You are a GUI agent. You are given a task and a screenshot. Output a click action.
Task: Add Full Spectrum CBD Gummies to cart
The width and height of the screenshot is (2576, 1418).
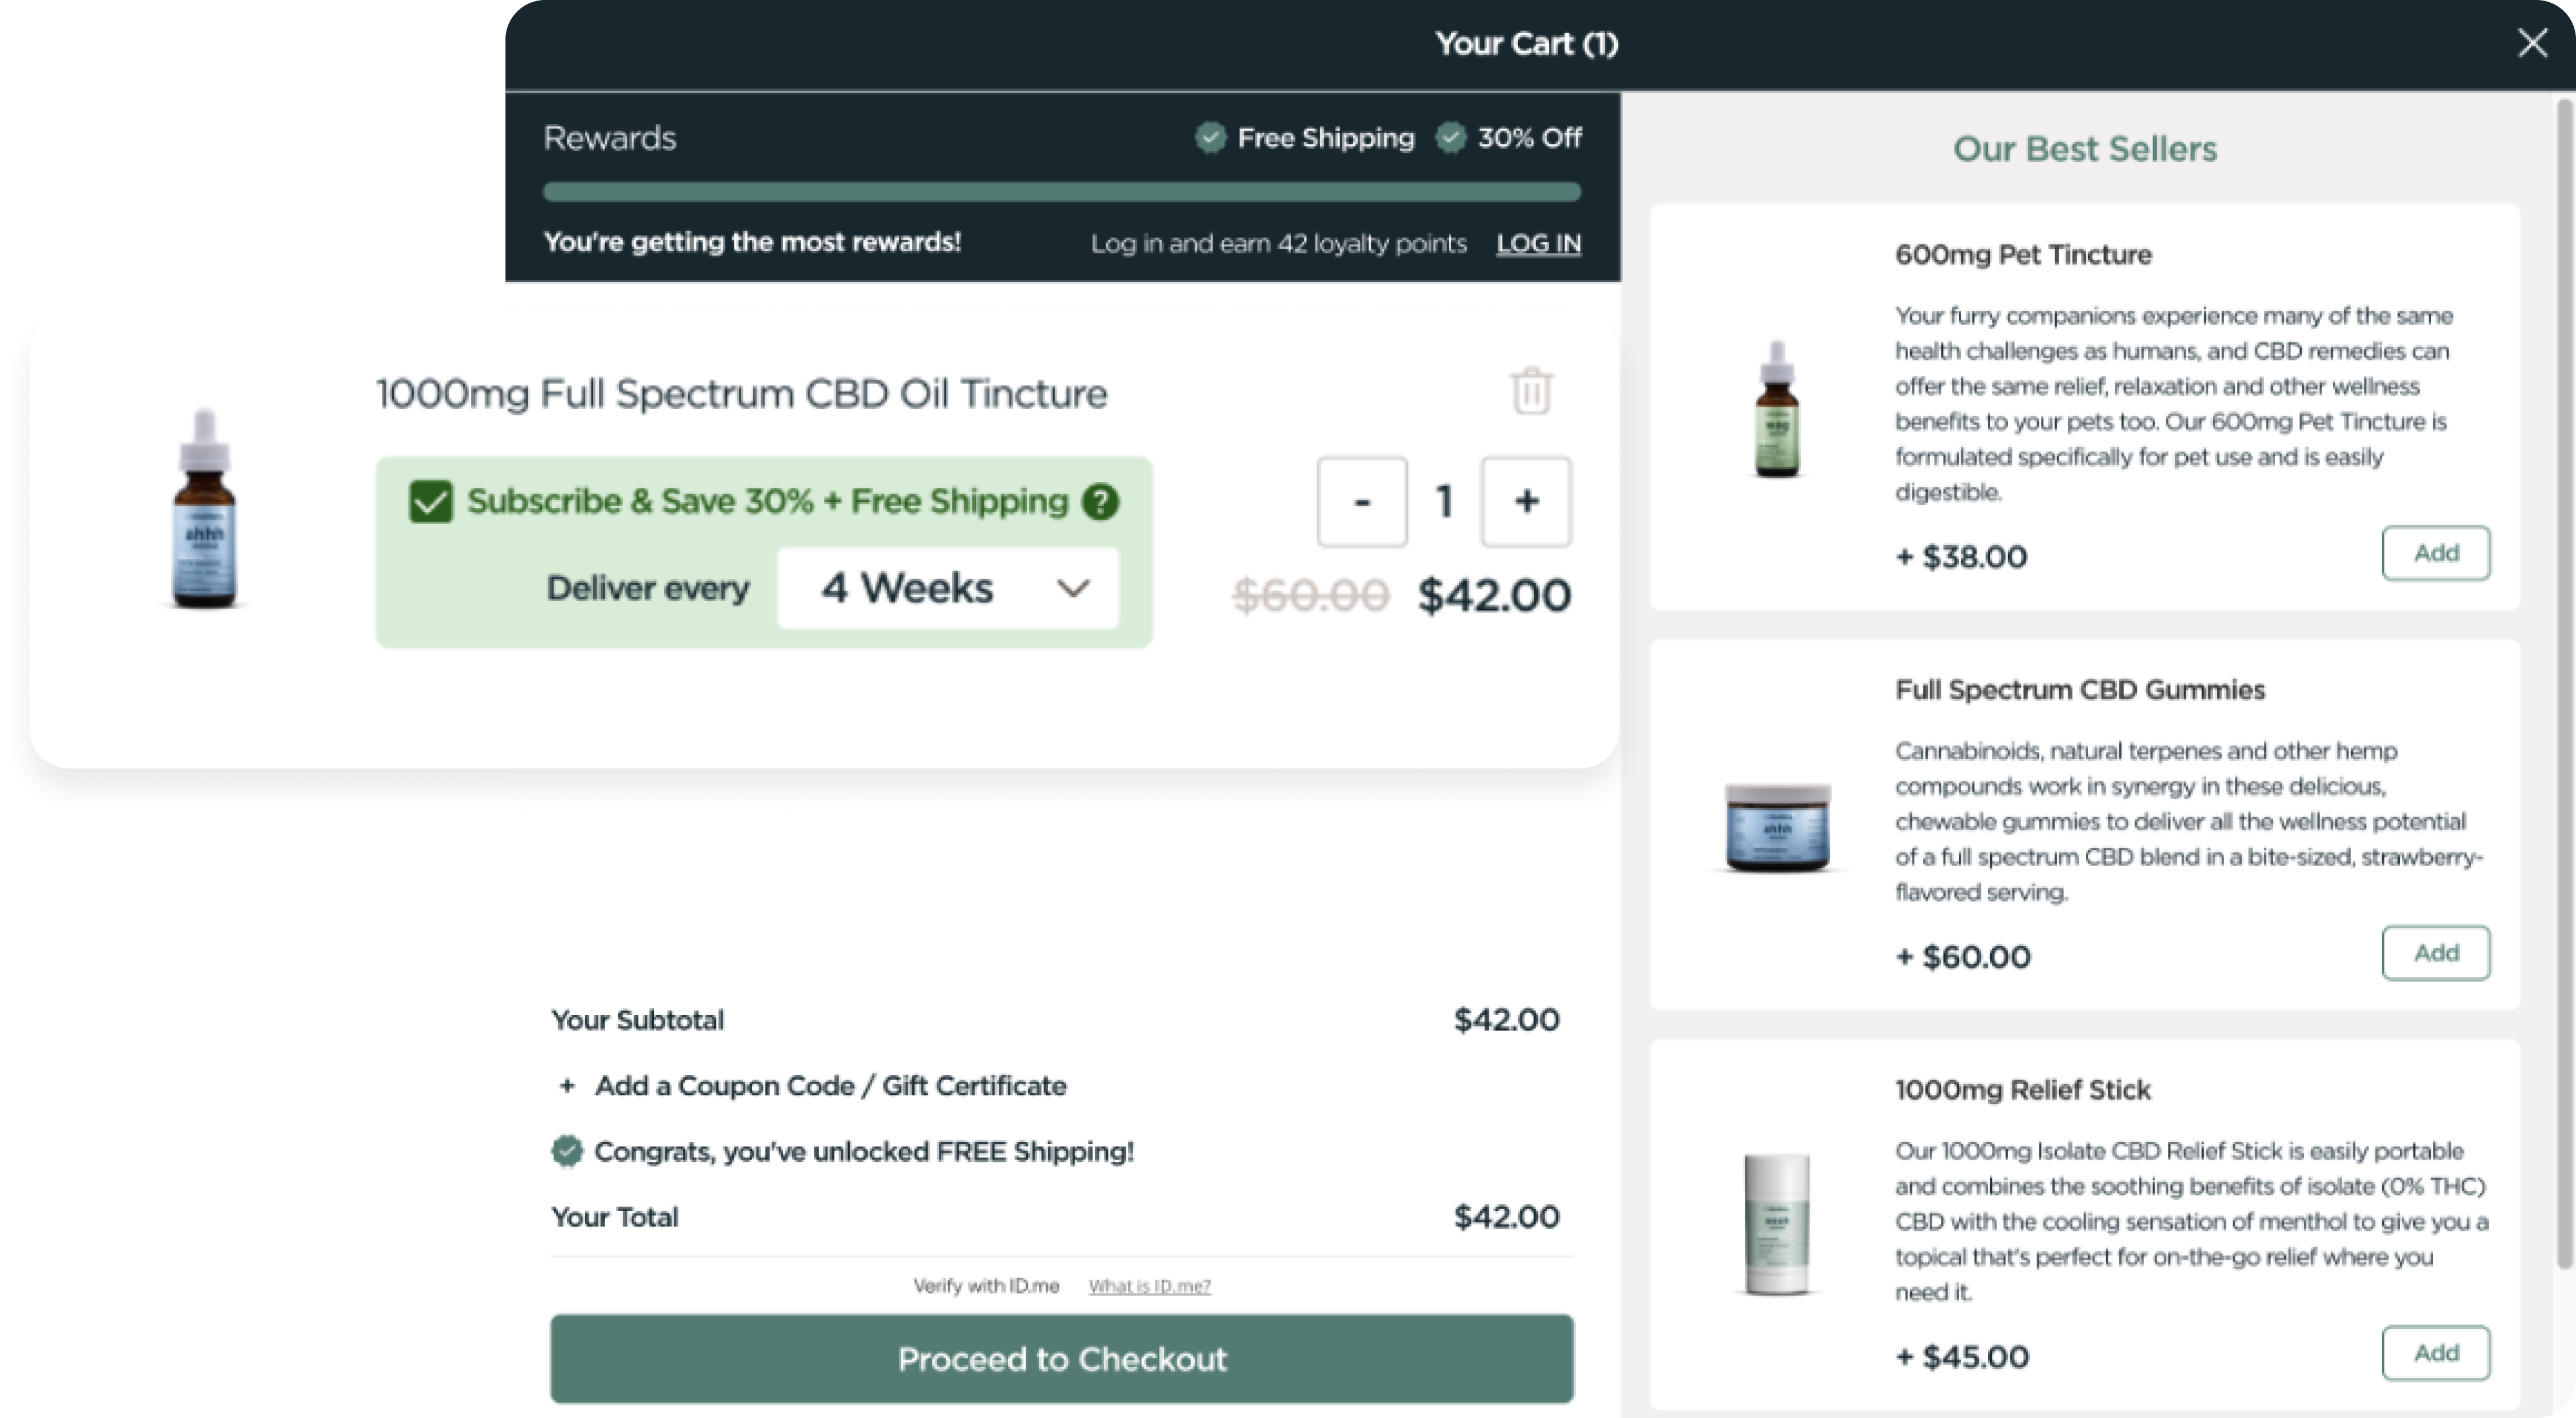point(2436,953)
